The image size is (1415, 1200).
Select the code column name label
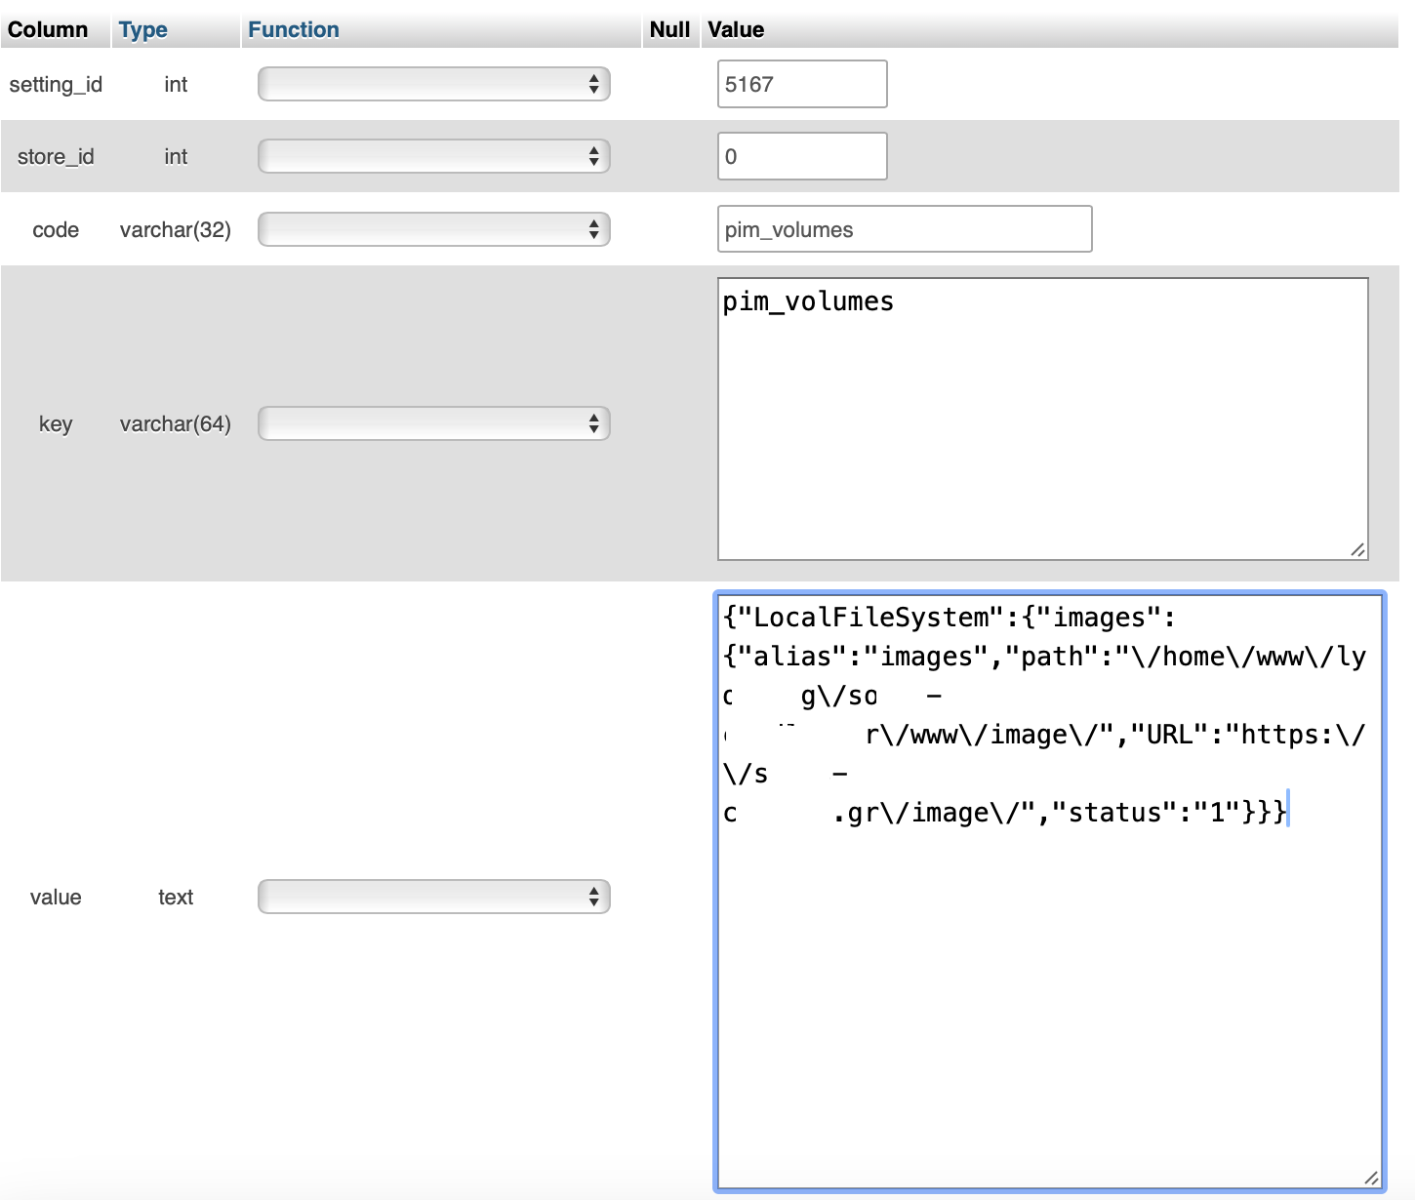pos(56,230)
